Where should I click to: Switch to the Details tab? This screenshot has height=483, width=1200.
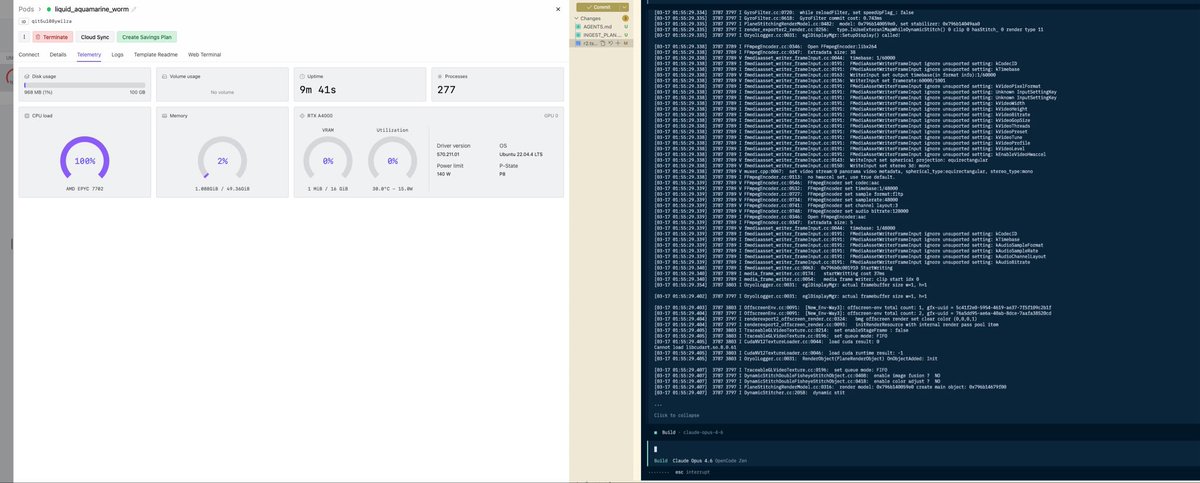coord(58,54)
